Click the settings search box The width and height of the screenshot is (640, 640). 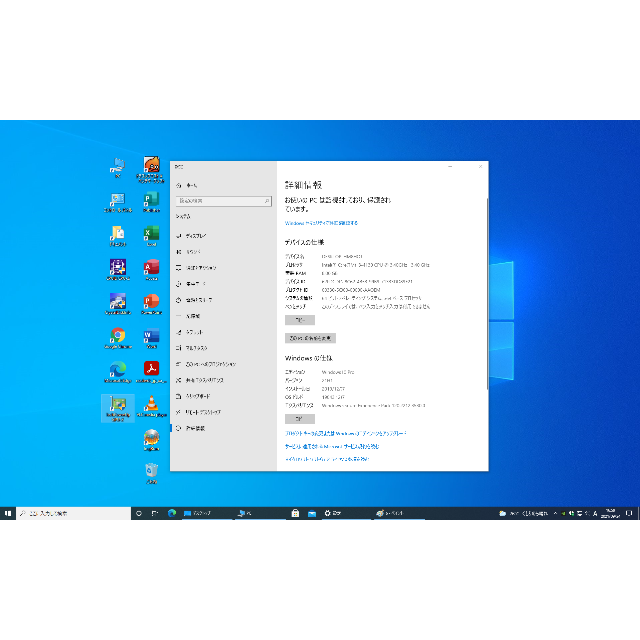(223, 201)
